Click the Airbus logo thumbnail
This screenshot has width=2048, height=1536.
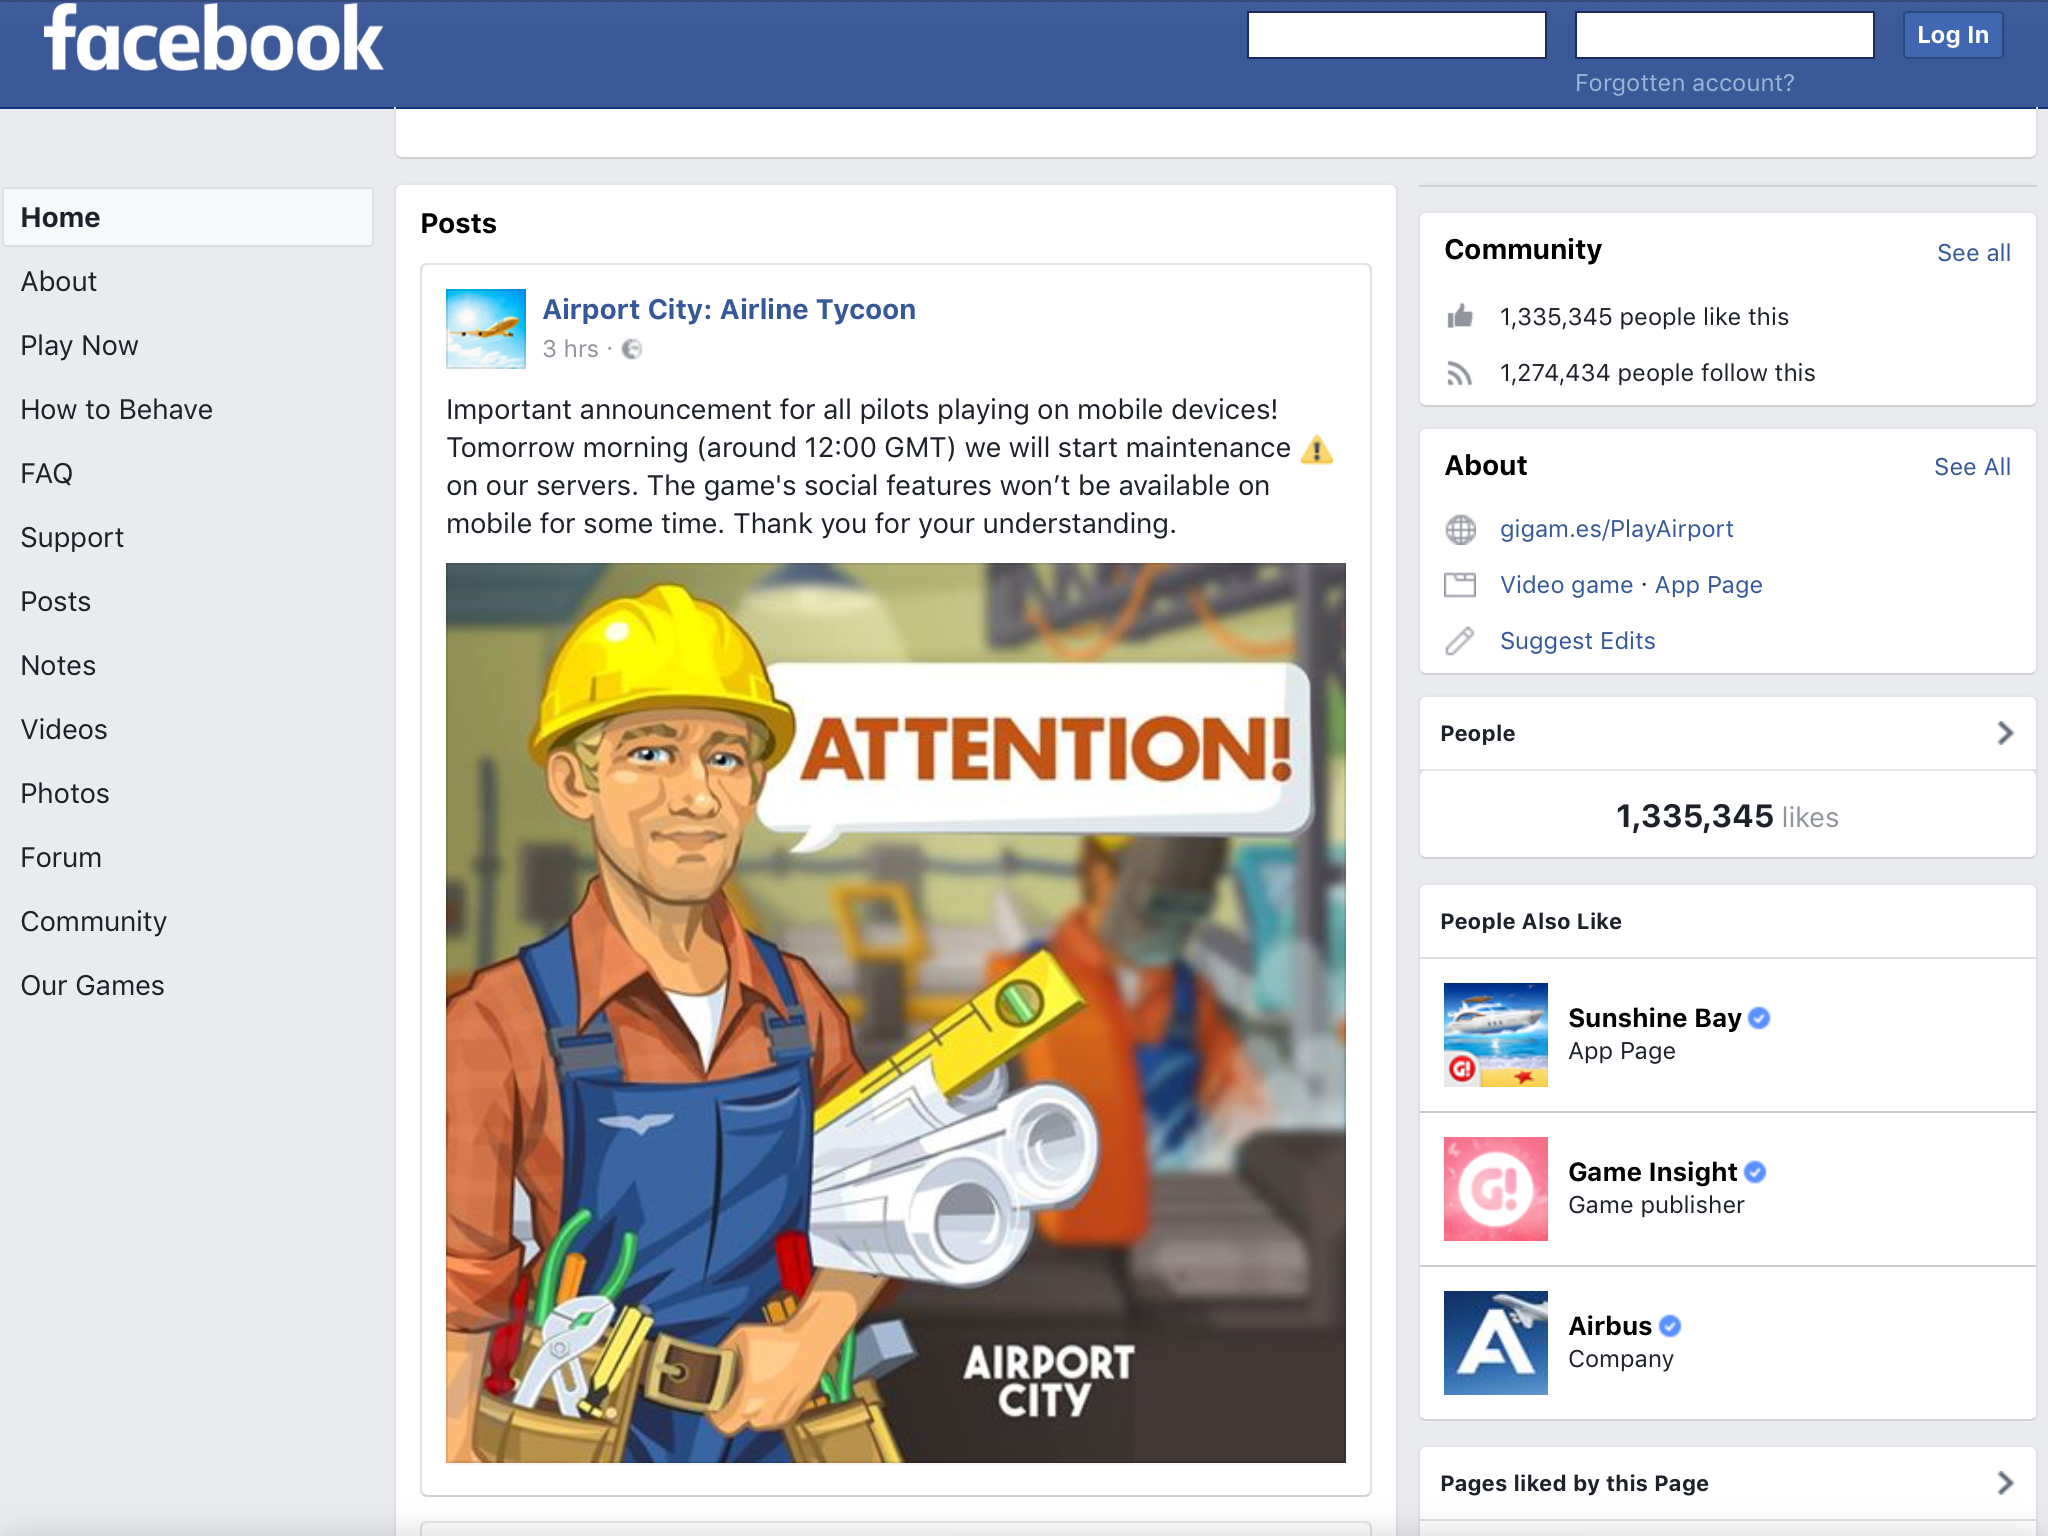(1496, 1343)
